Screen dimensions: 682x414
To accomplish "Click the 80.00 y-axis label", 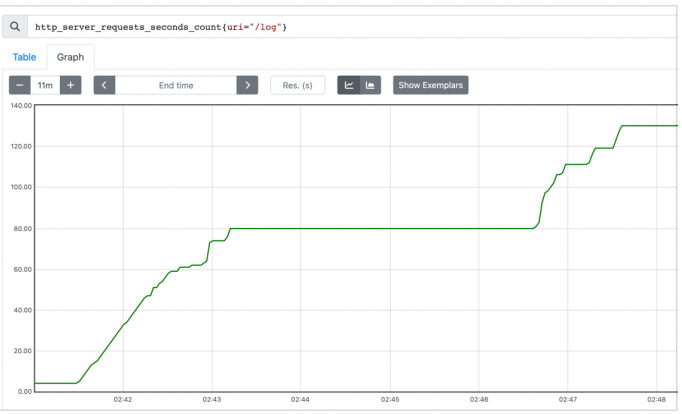I will pyautogui.click(x=23, y=228).
